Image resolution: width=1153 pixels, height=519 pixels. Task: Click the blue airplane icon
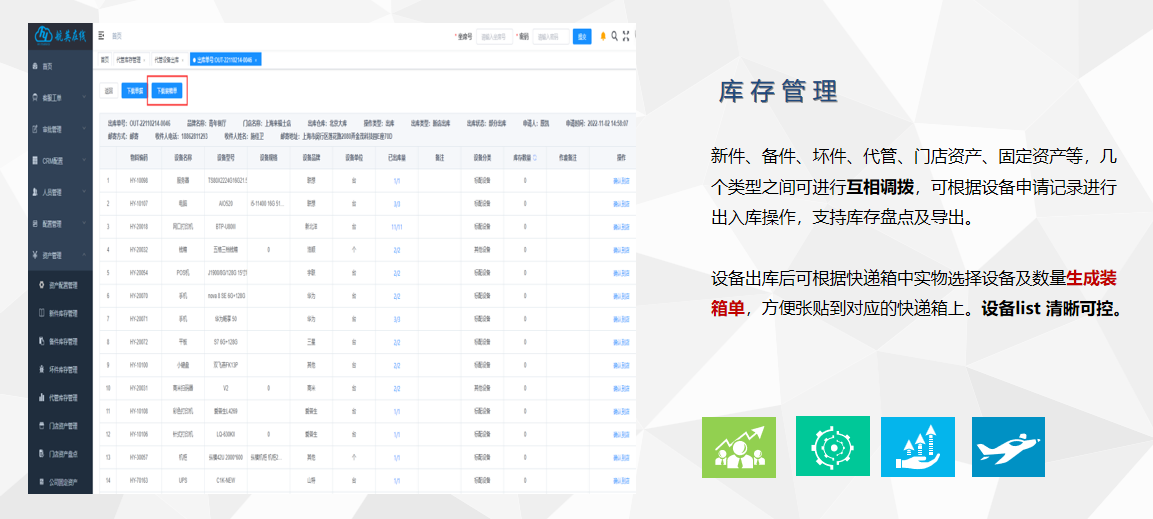(x=1008, y=447)
